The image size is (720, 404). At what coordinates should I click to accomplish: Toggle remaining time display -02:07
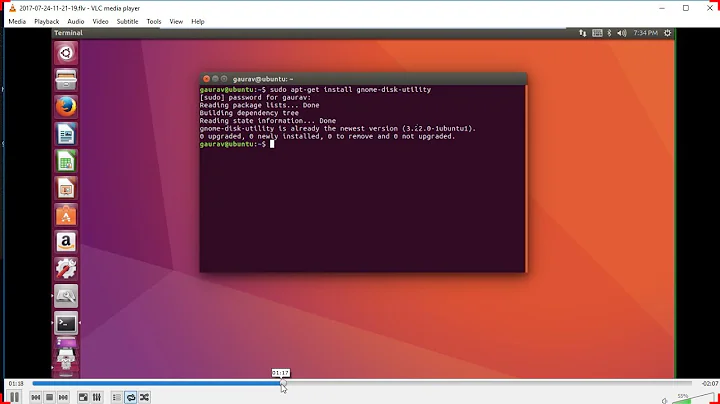pos(709,383)
